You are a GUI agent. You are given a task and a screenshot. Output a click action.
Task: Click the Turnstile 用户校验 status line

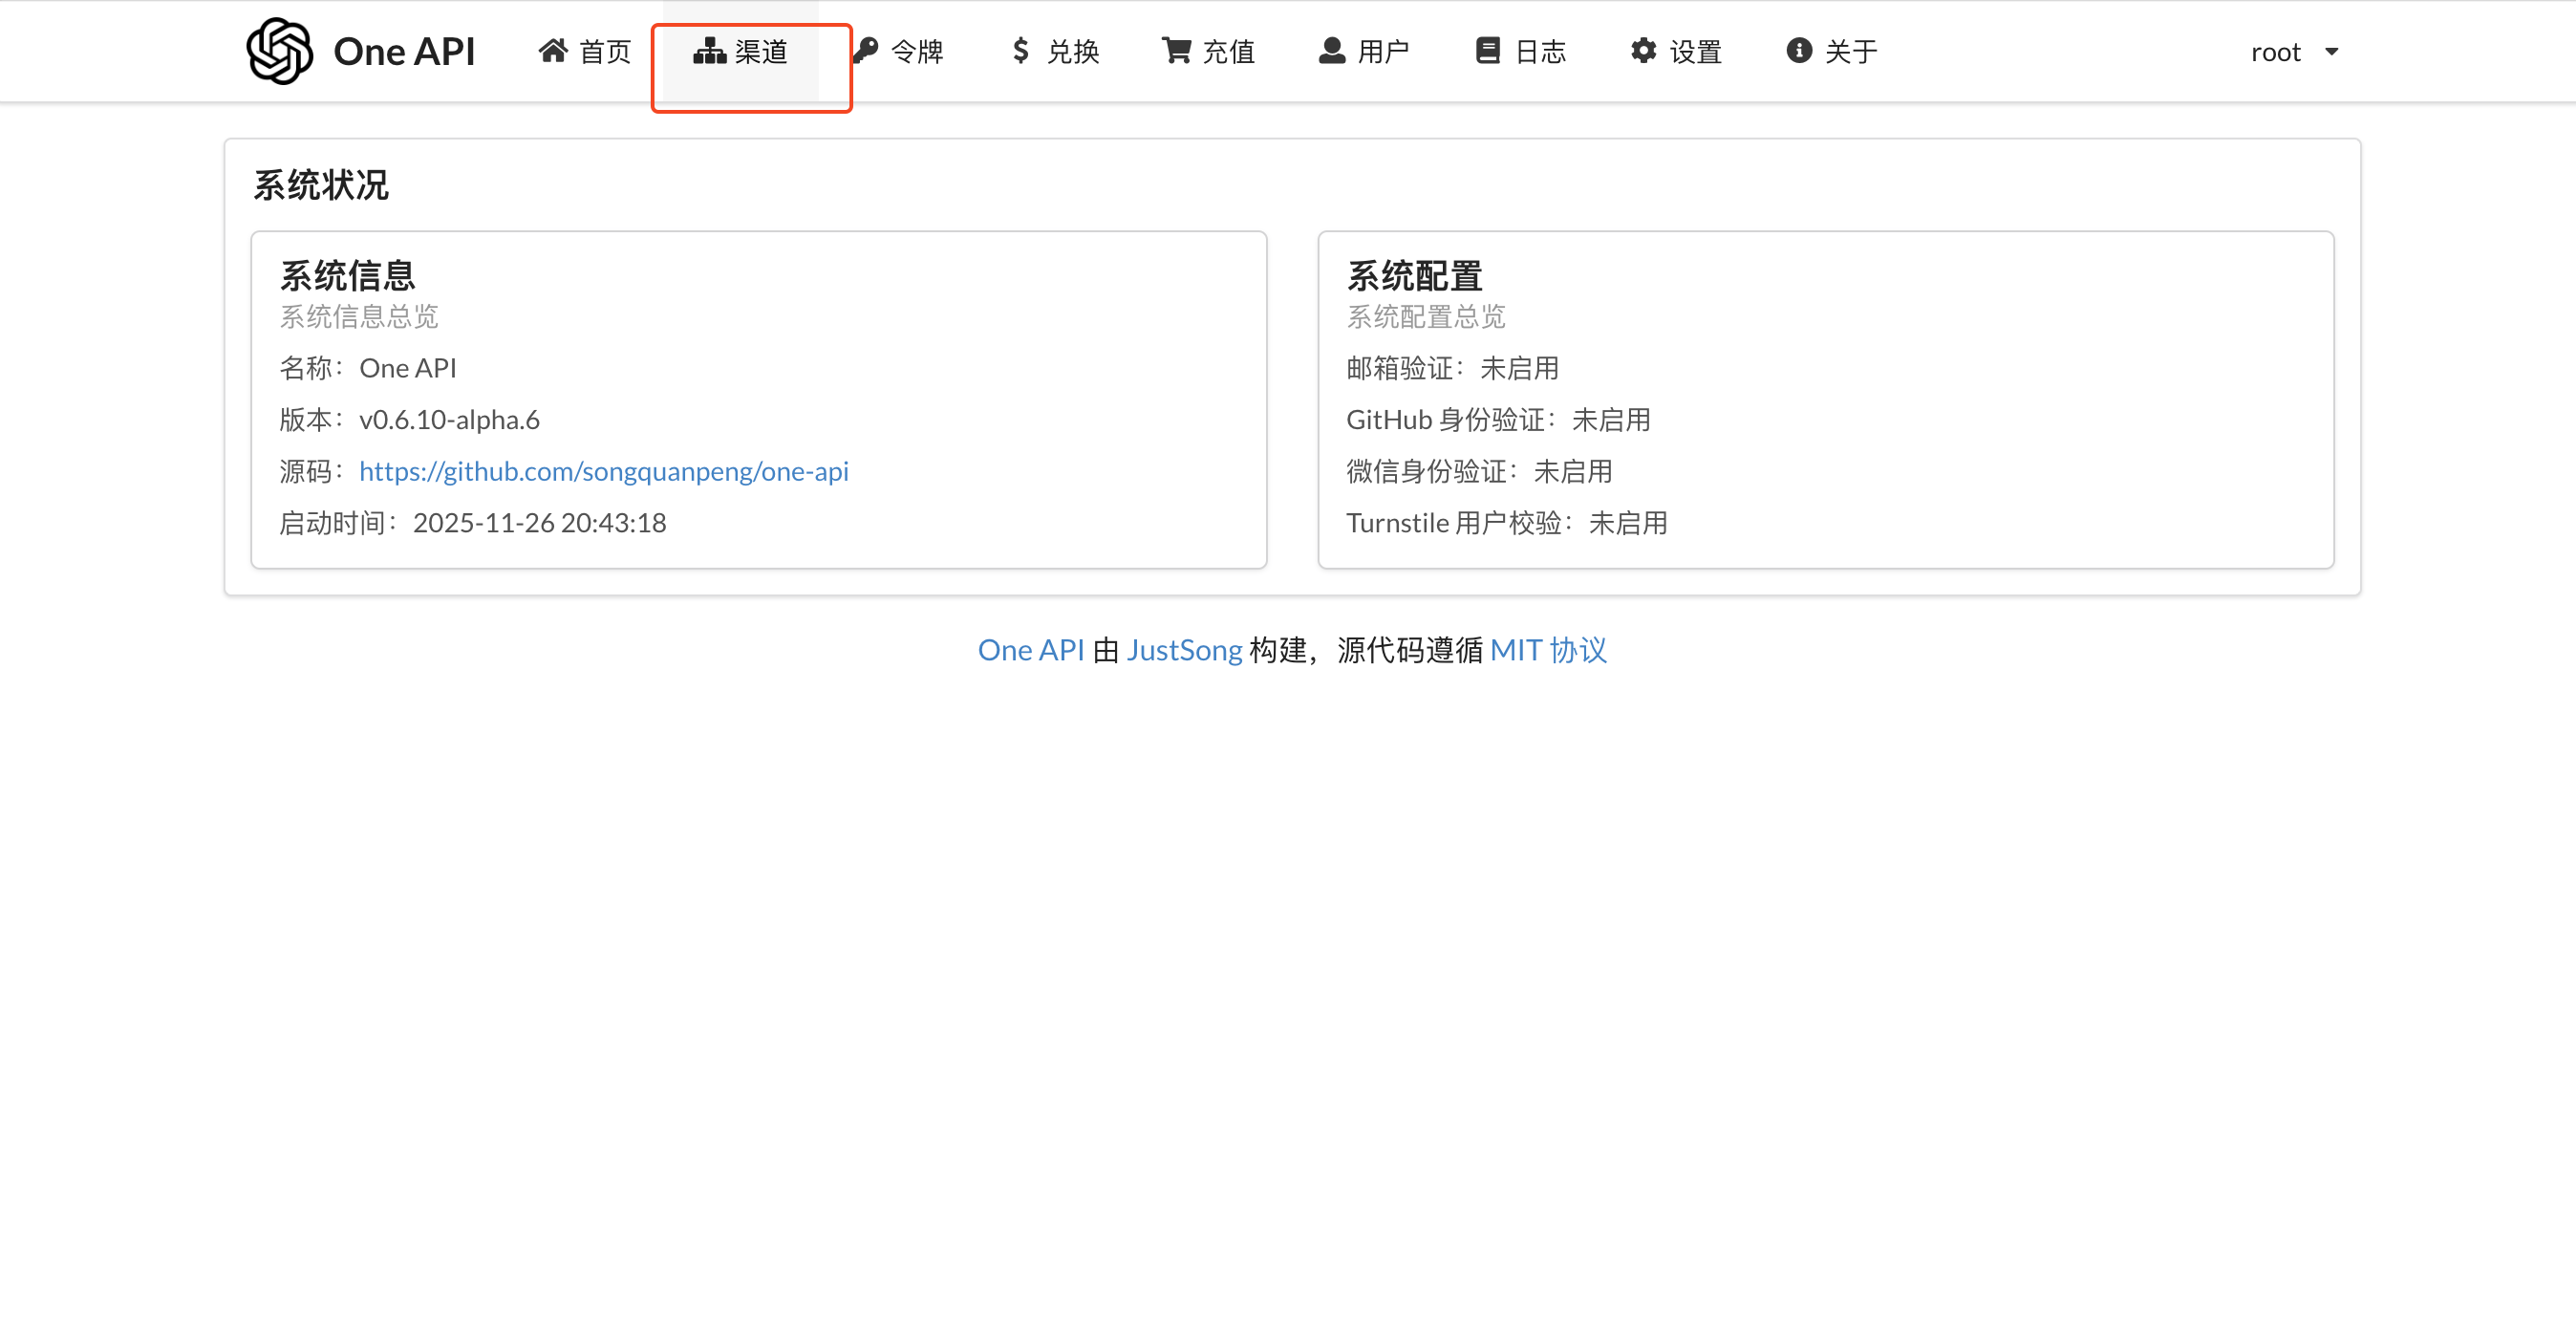point(1507,523)
